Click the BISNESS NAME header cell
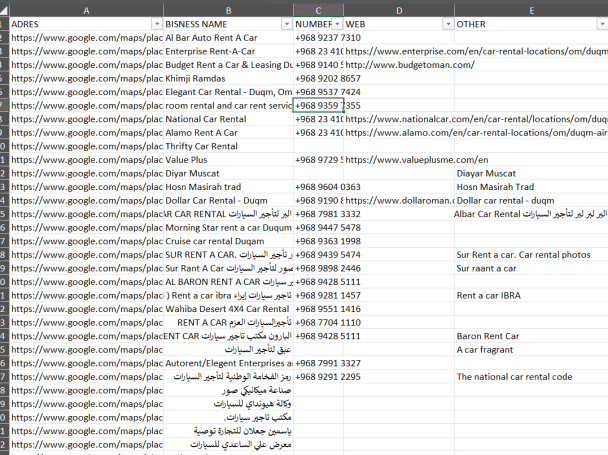This screenshot has width=608, height=455. pos(228,24)
